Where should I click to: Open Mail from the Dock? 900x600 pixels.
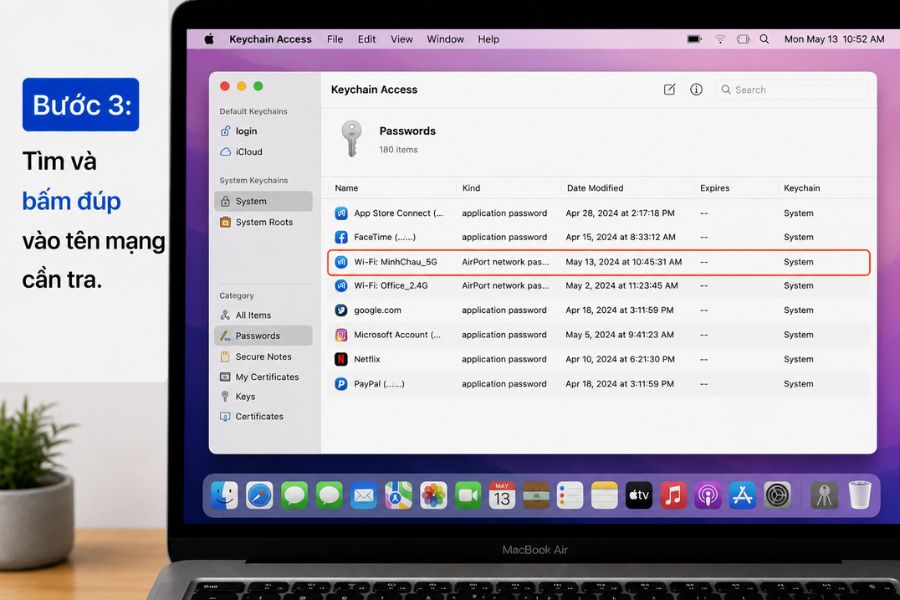pos(364,496)
